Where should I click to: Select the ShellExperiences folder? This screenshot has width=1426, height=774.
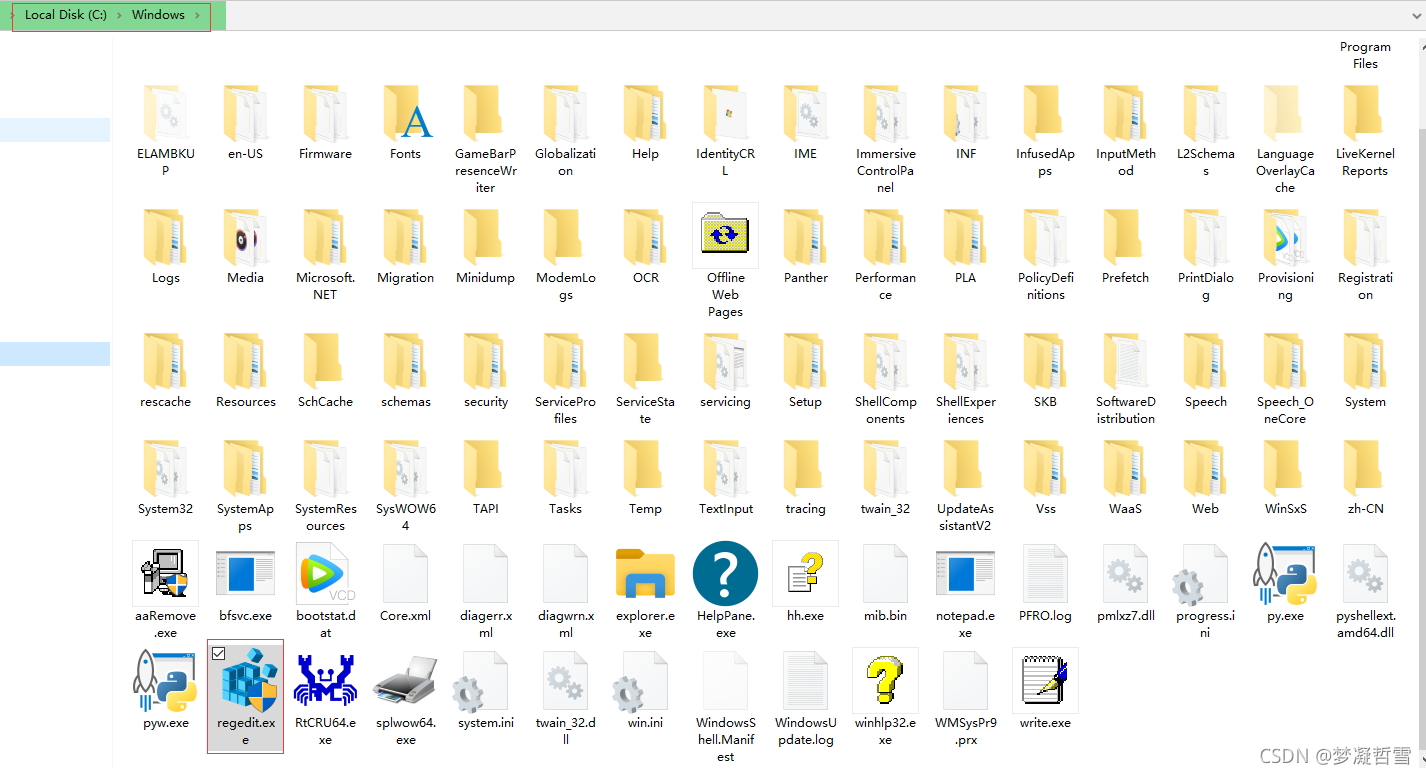(965, 379)
